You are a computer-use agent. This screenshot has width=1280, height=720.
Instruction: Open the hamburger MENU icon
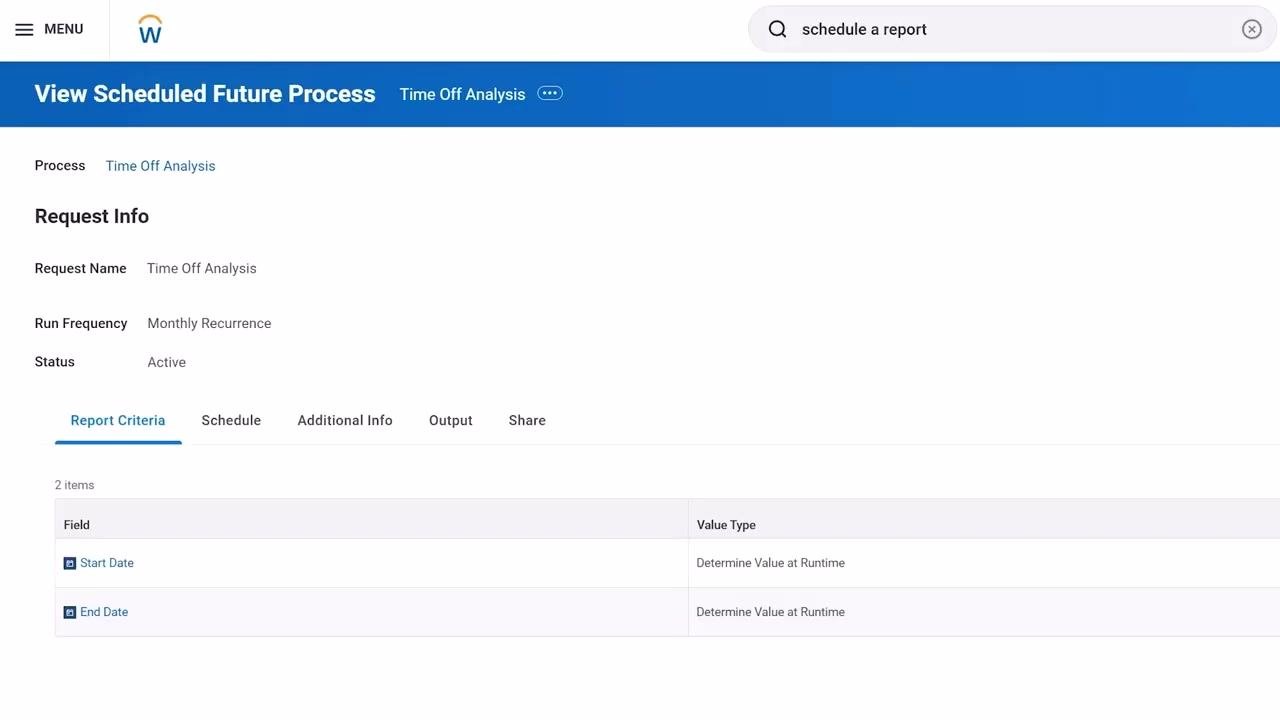point(24,30)
